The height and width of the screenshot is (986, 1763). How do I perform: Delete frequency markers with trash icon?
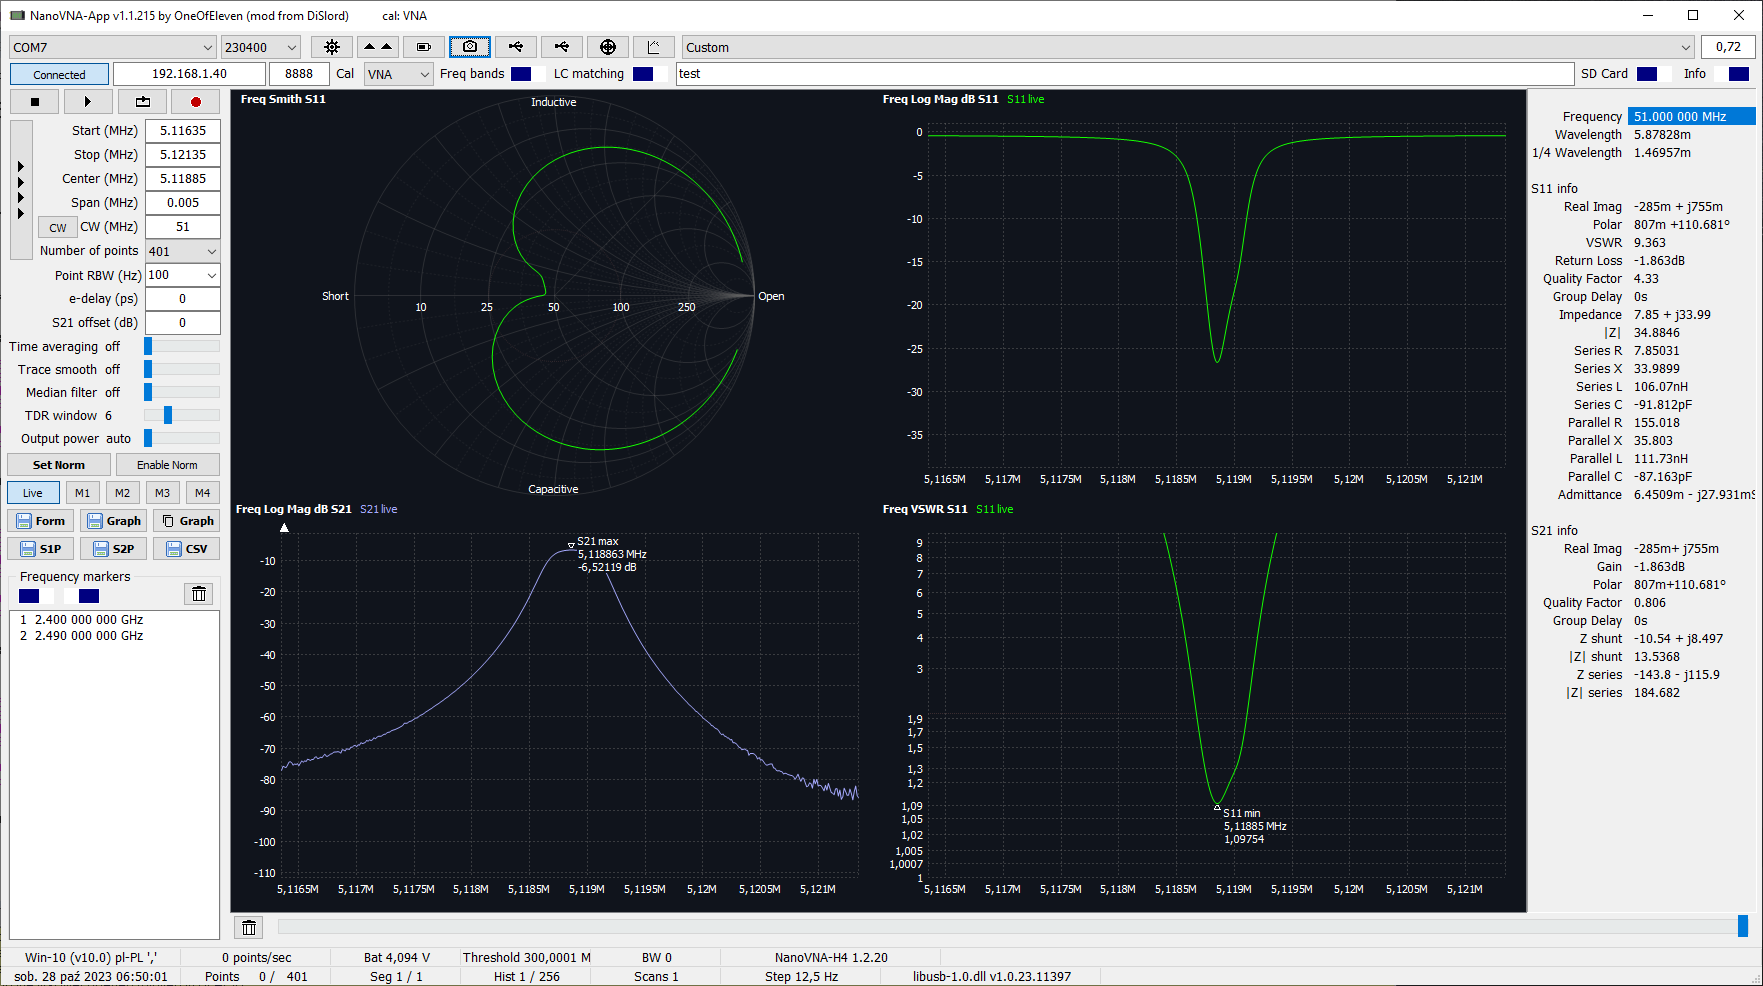[x=199, y=594]
